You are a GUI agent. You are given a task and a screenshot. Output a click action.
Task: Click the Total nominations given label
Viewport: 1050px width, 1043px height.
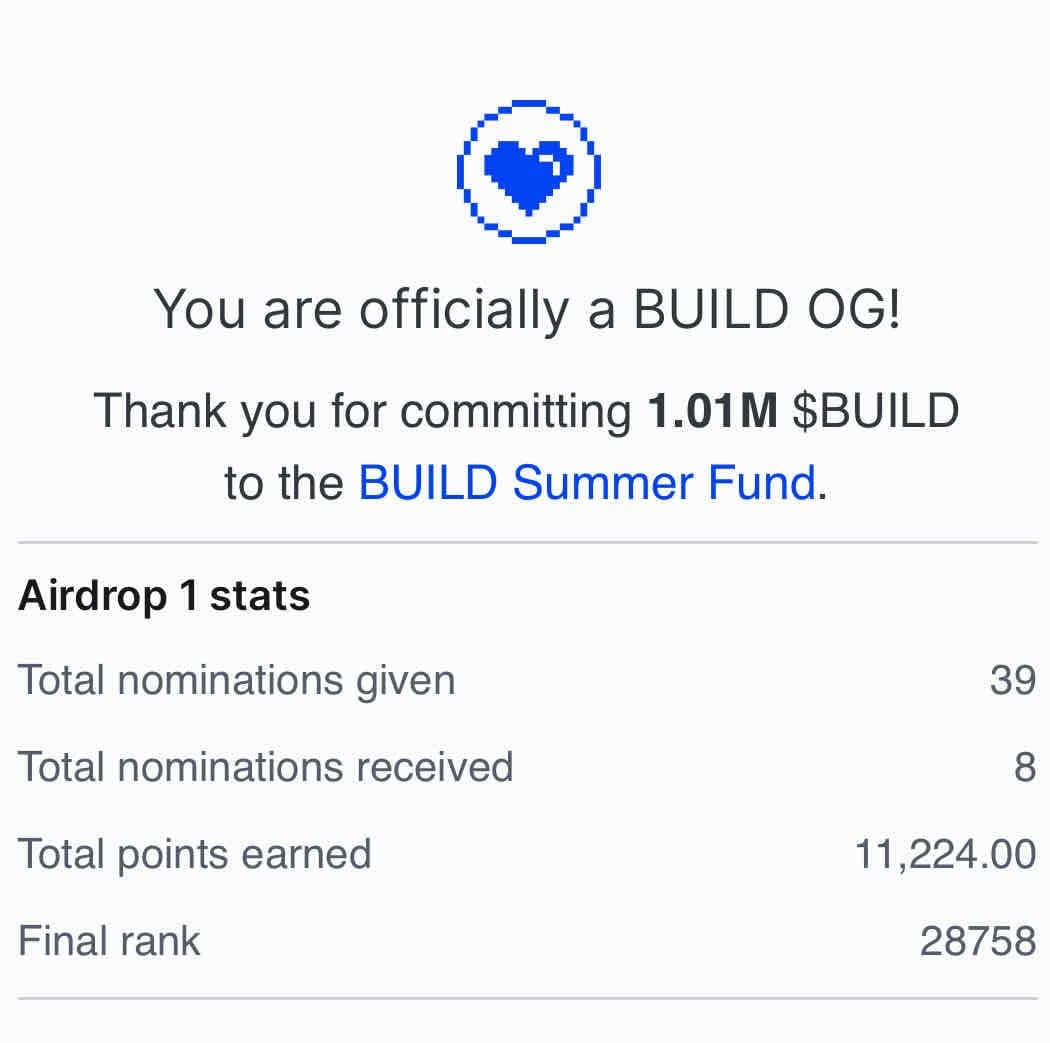(x=237, y=681)
